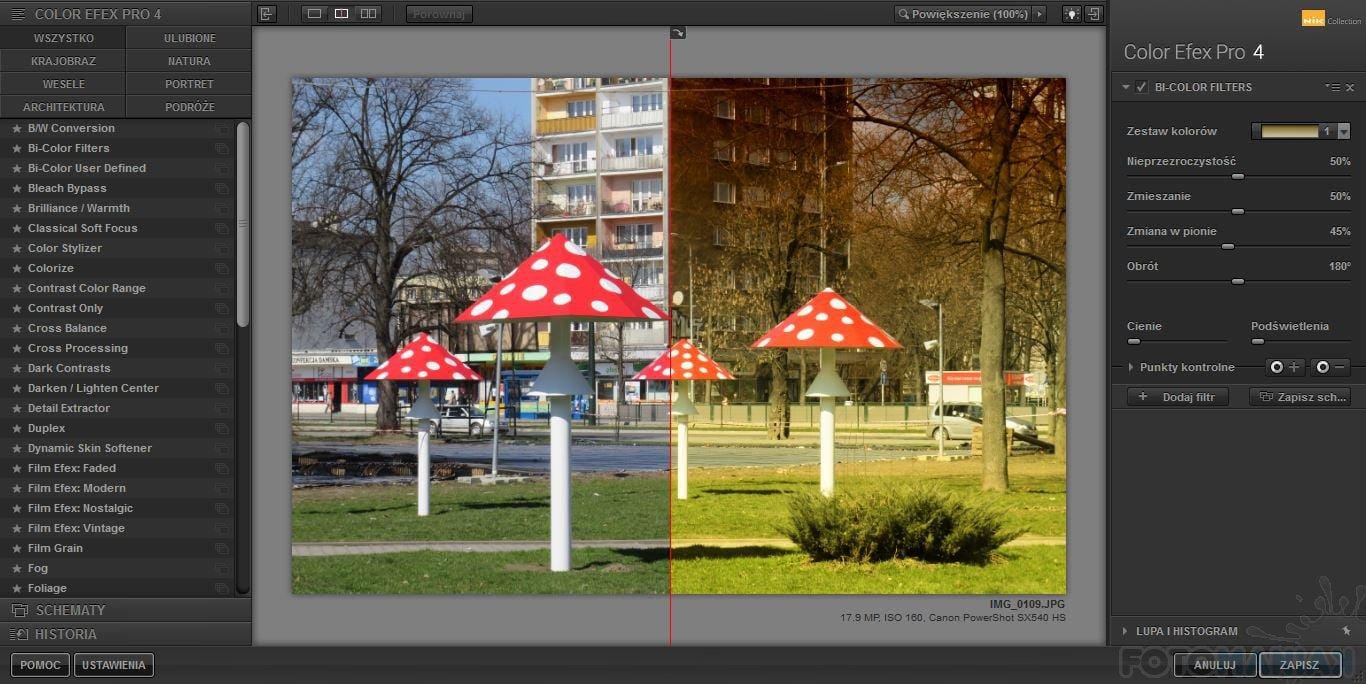This screenshot has height=684, width=1366.
Task: Hide the right adjustments panel icon
Action: [1095, 14]
